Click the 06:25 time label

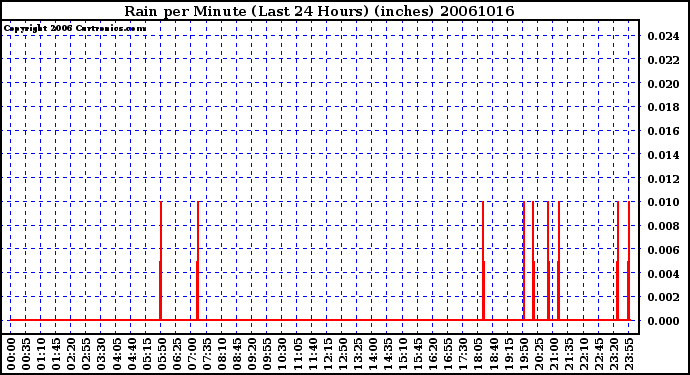point(176,354)
